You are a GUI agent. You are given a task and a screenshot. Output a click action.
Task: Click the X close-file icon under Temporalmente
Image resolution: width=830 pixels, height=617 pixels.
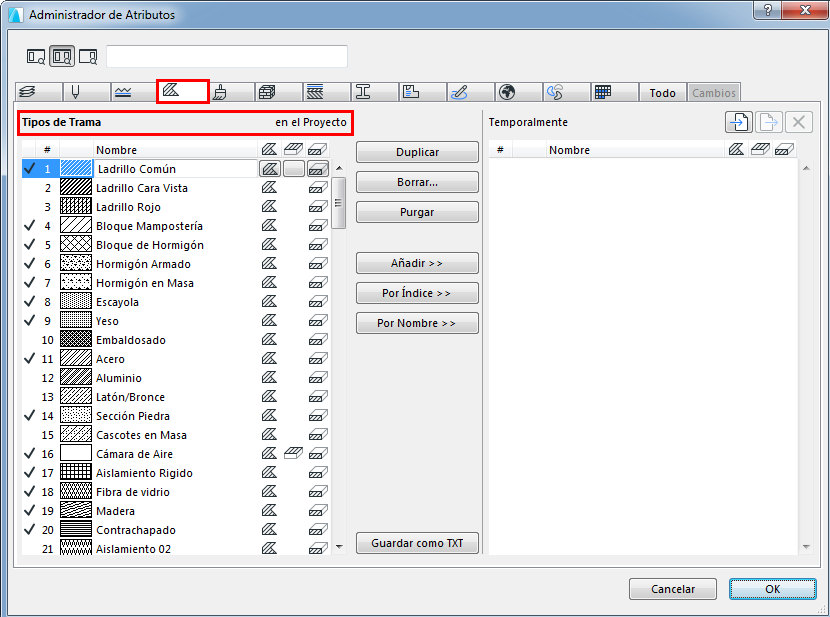coord(799,122)
